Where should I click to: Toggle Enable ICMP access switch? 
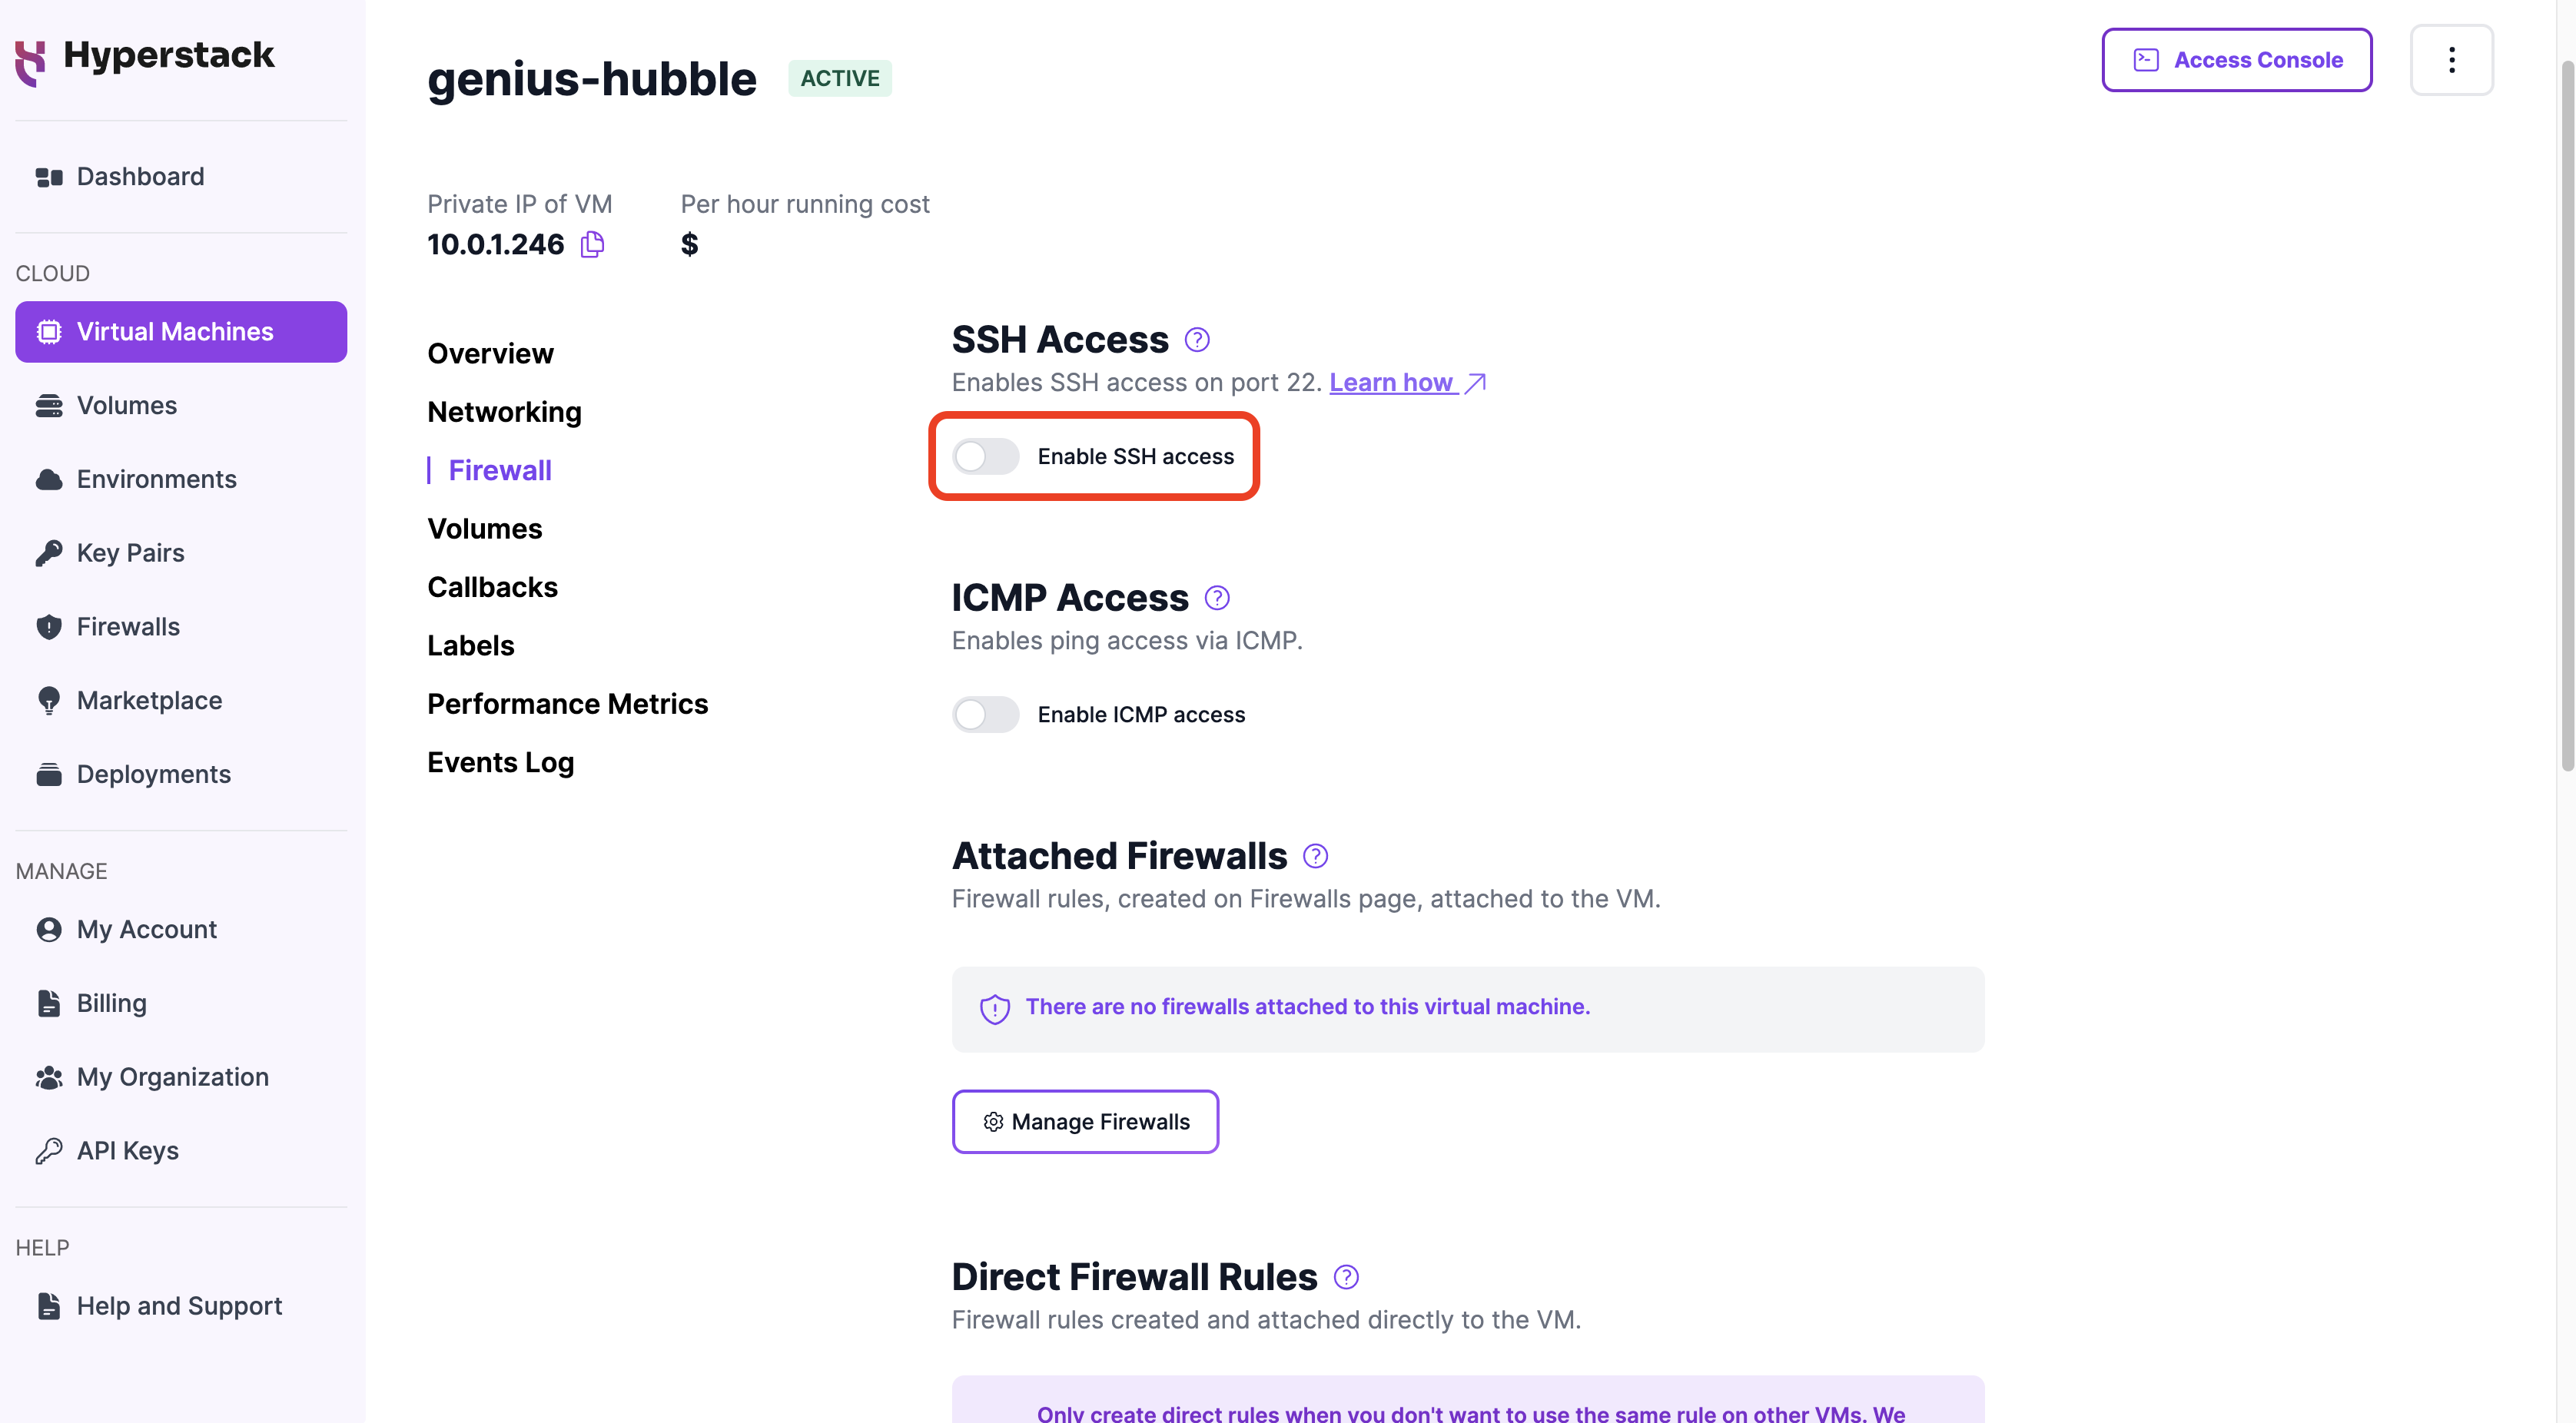(985, 713)
